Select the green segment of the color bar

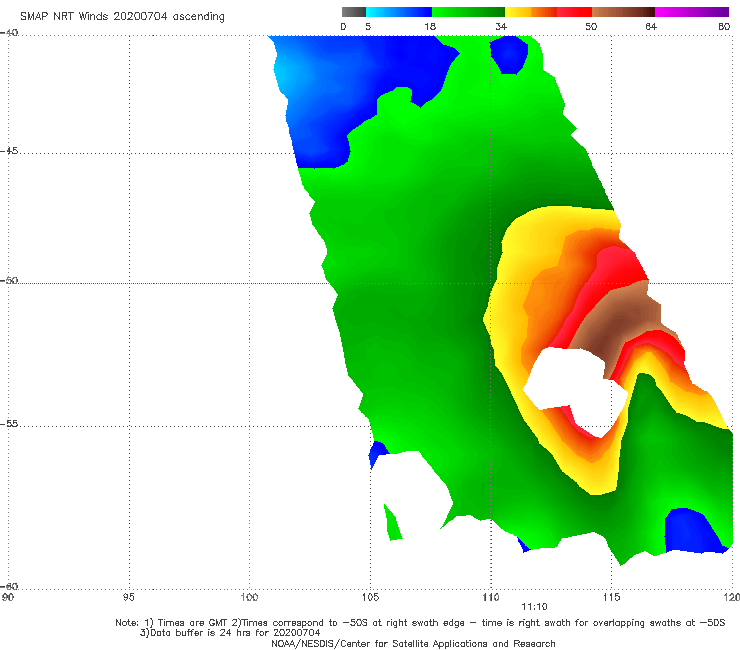pyautogui.click(x=468, y=12)
